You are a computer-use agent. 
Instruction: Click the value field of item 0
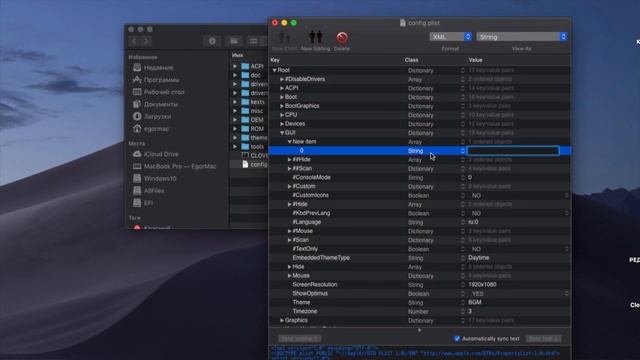pos(513,151)
